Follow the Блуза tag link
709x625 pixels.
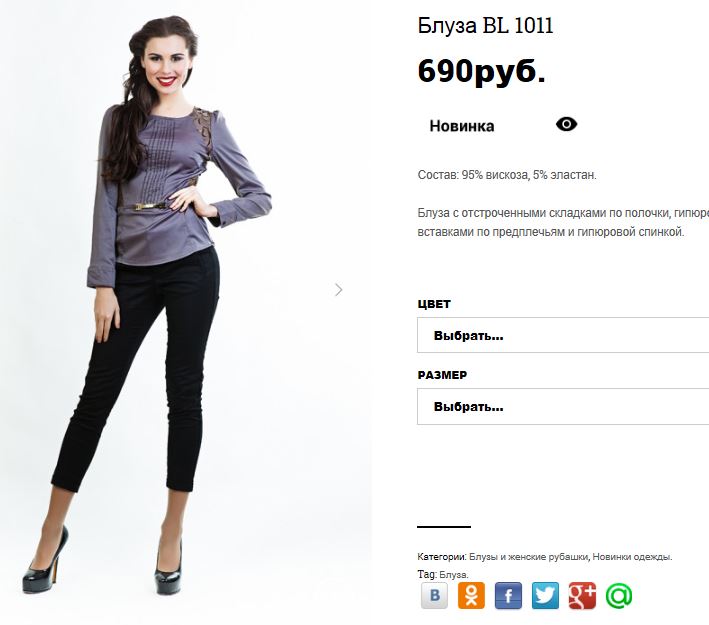[x=453, y=575]
